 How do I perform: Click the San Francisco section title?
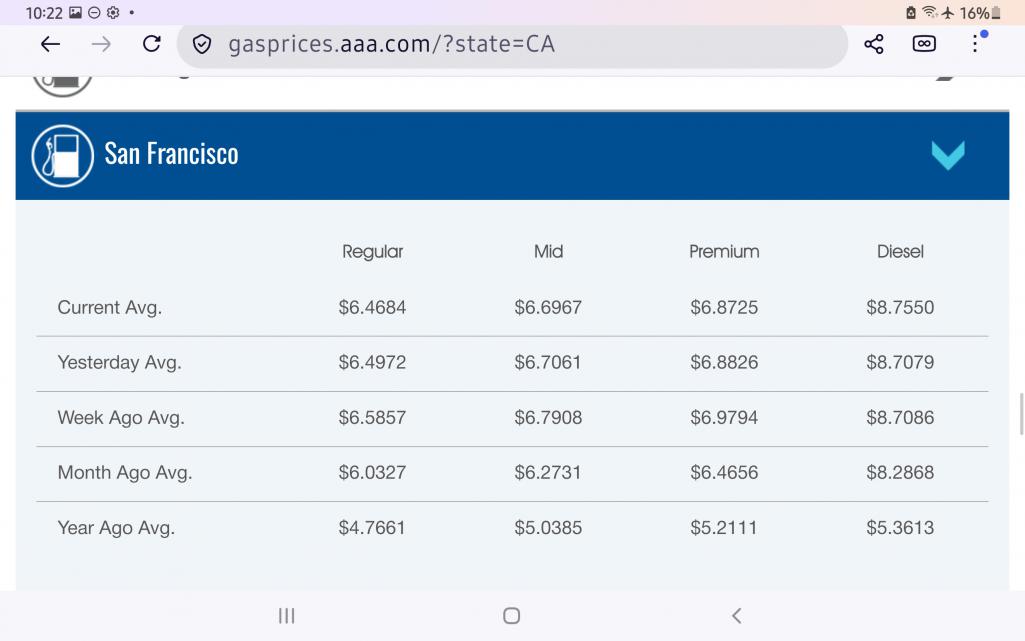click(171, 154)
